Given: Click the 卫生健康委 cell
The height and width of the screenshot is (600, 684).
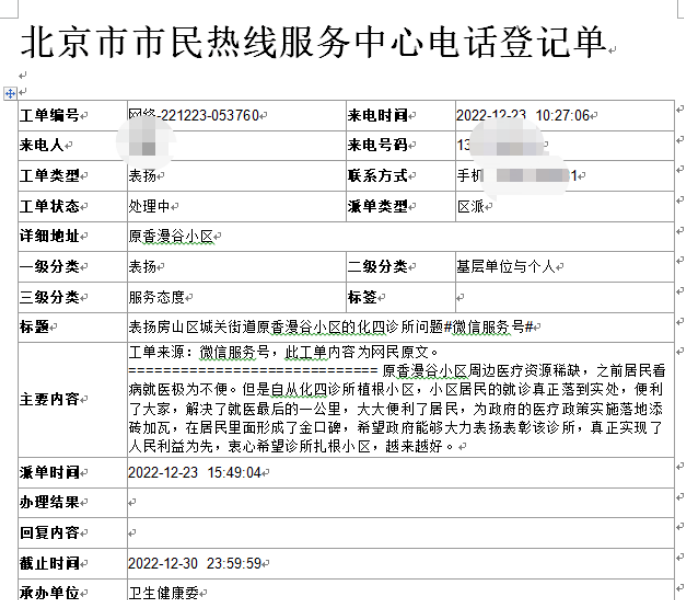Looking at the screenshot, I should pos(163,592).
